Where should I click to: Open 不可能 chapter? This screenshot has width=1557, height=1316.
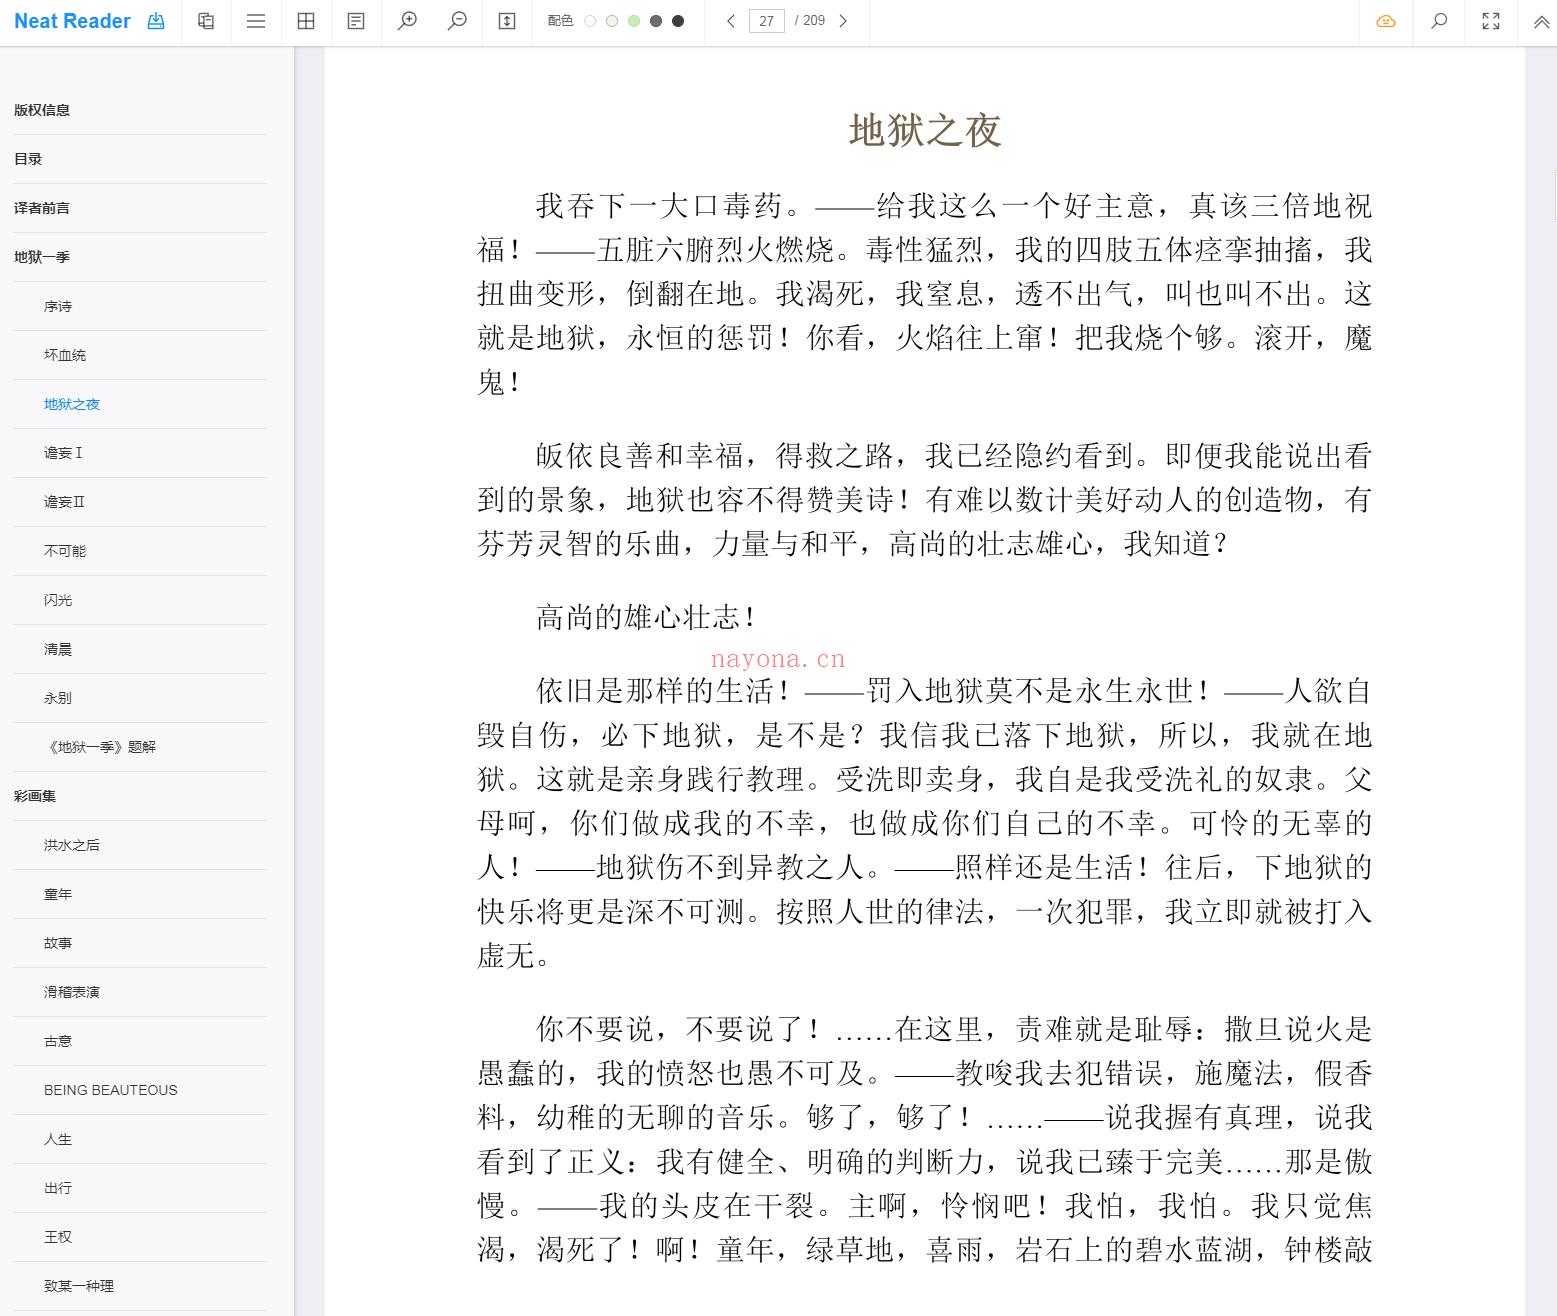pyautogui.click(x=65, y=551)
